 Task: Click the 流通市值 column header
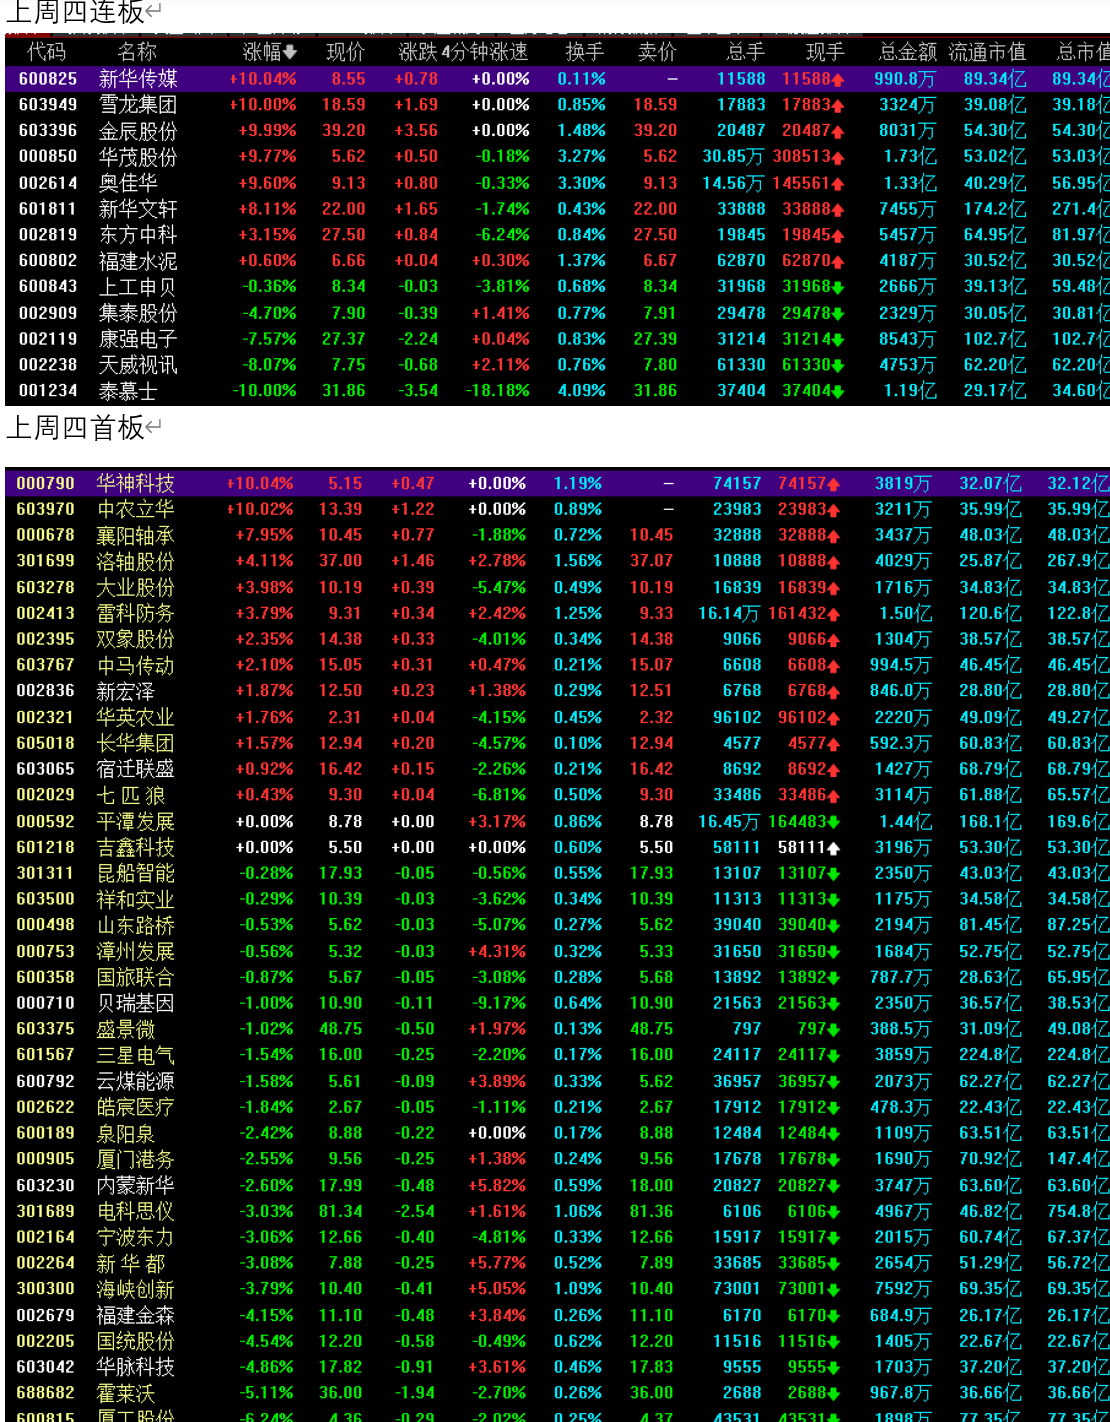tap(987, 52)
